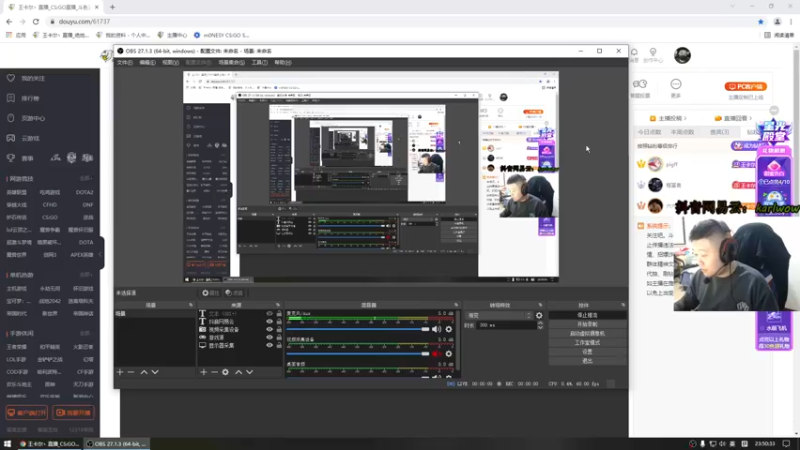Click orange PC客户端 button on Douyu
The image size is (800, 450).
coord(745,87)
